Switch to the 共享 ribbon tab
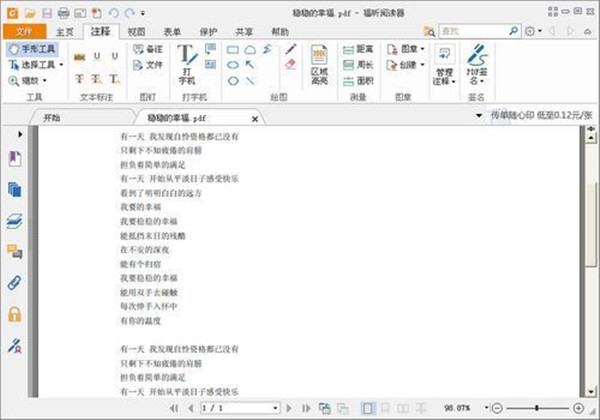The width and height of the screenshot is (600, 420). tap(244, 32)
